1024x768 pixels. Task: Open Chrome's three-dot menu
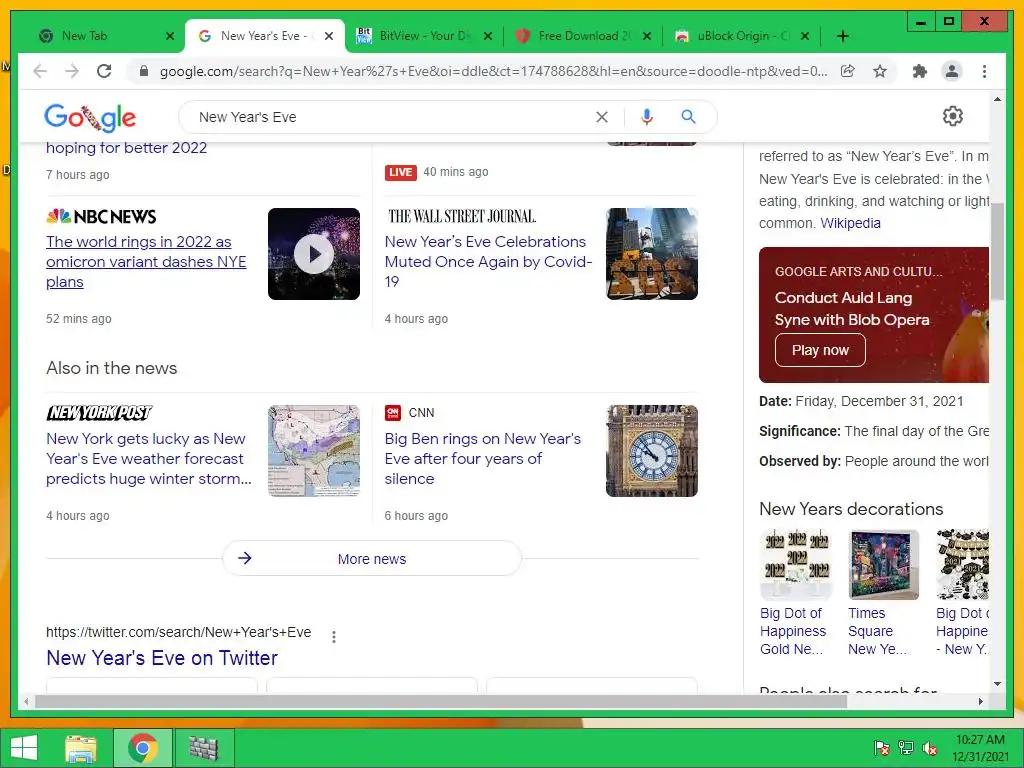[x=984, y=71]
